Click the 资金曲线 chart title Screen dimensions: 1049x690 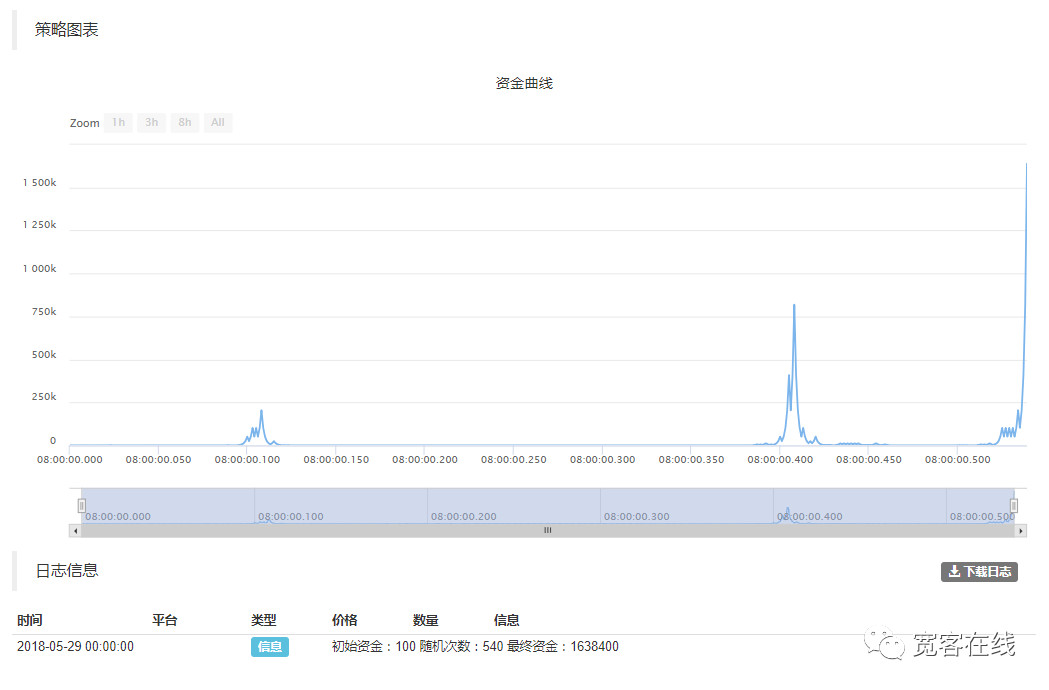(x=524, y=83)
